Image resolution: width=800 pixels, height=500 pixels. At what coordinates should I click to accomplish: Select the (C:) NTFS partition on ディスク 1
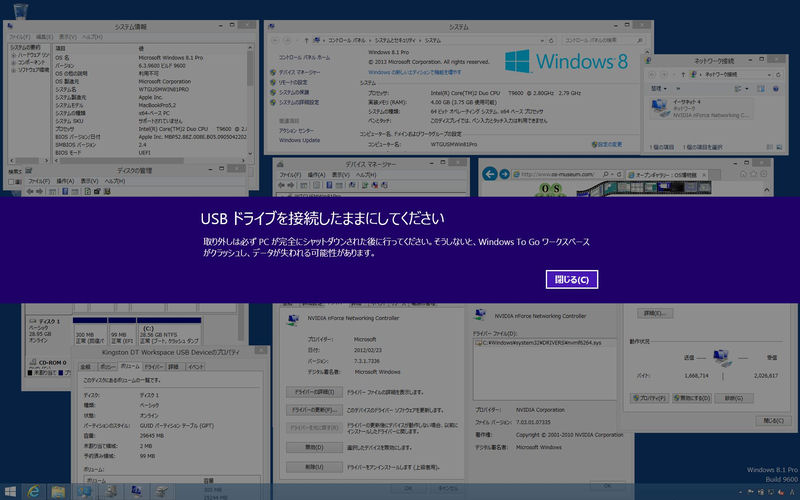[169, 331]
